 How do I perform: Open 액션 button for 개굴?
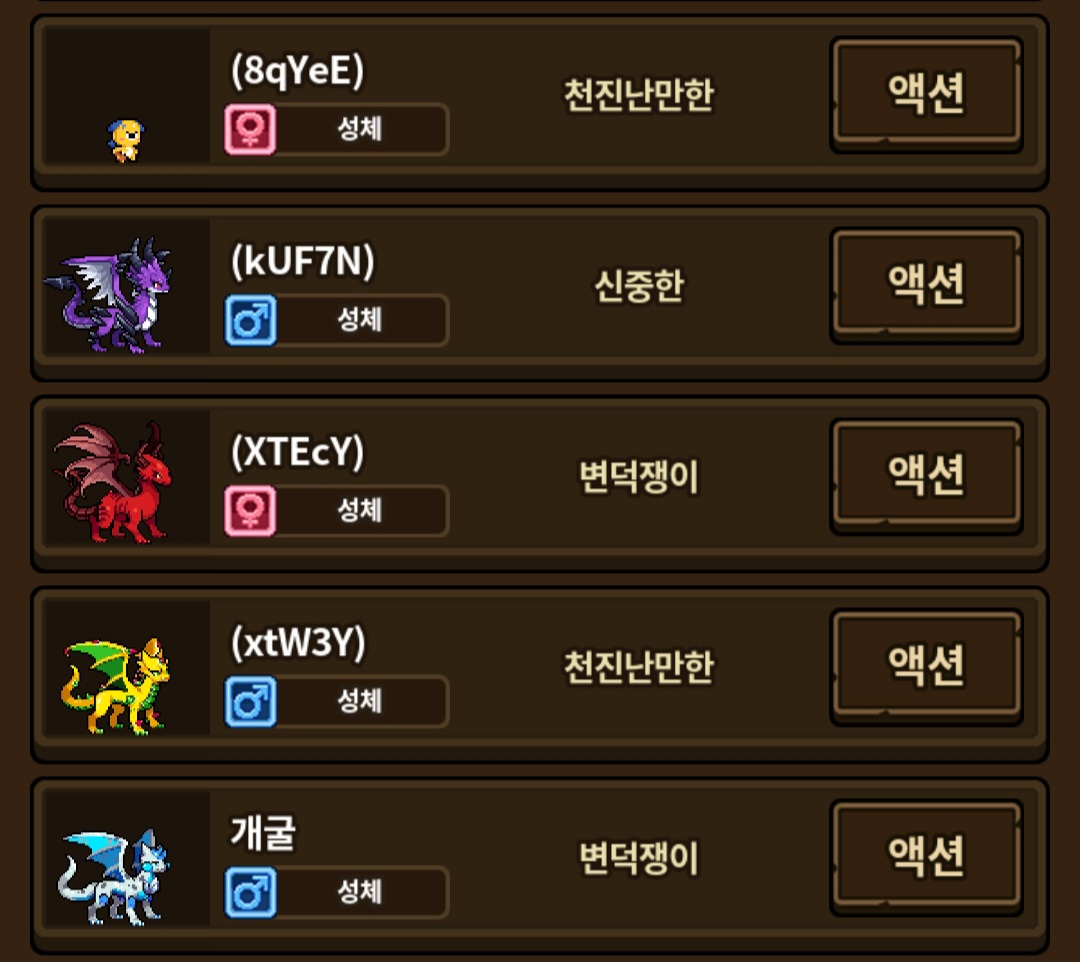tap(926, 857)
